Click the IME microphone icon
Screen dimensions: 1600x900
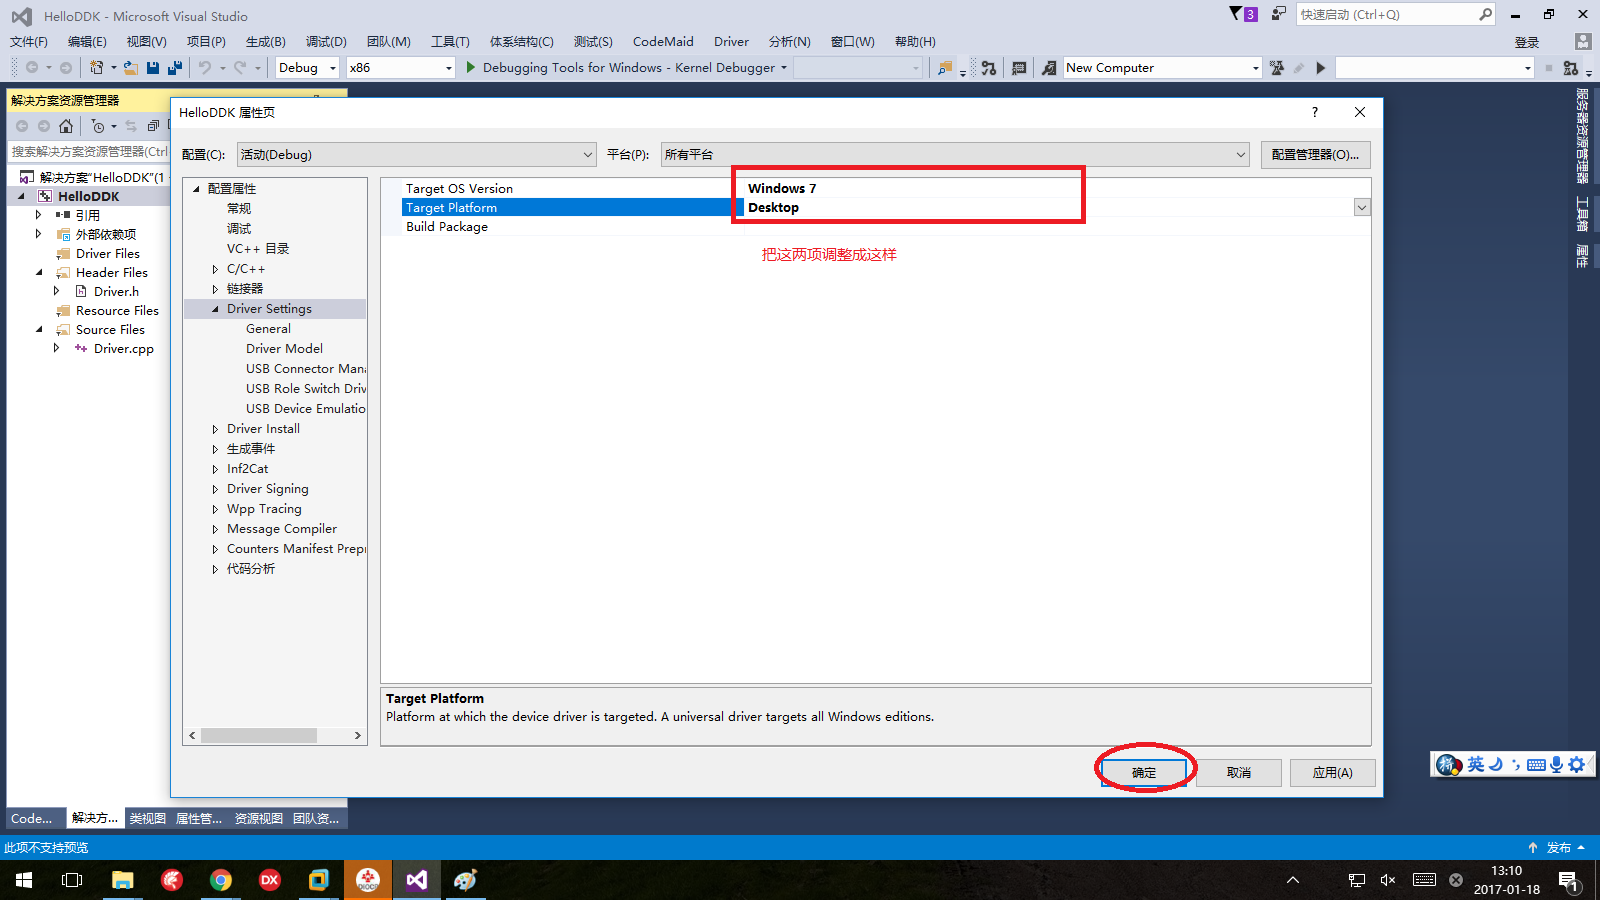tap(1556, 765)
